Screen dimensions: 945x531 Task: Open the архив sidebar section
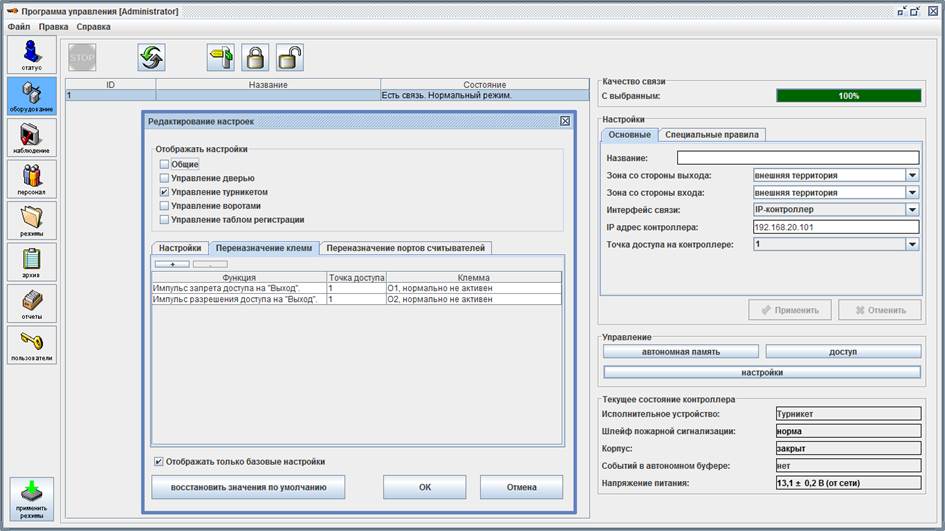click(32, 261)
